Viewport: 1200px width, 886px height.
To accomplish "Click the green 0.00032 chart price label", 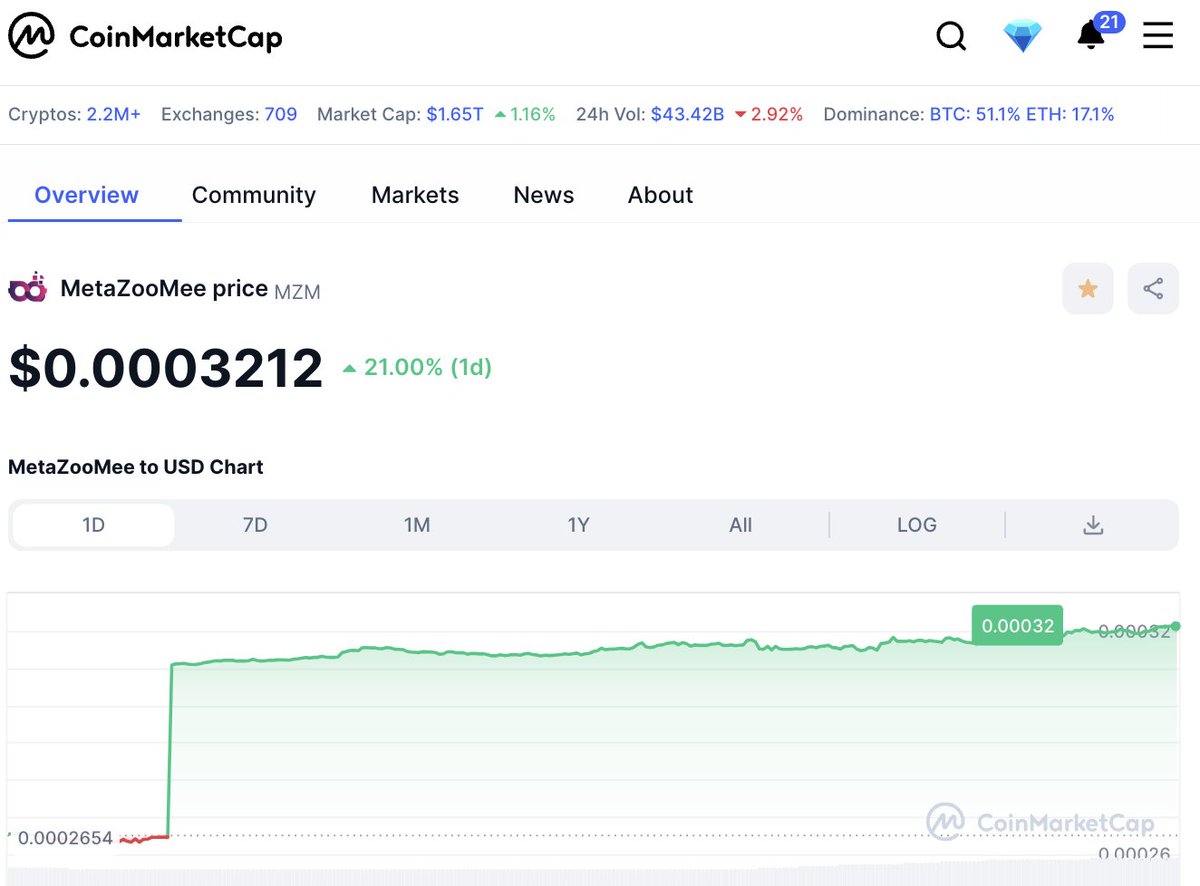I will click(x=1018, y=626).
